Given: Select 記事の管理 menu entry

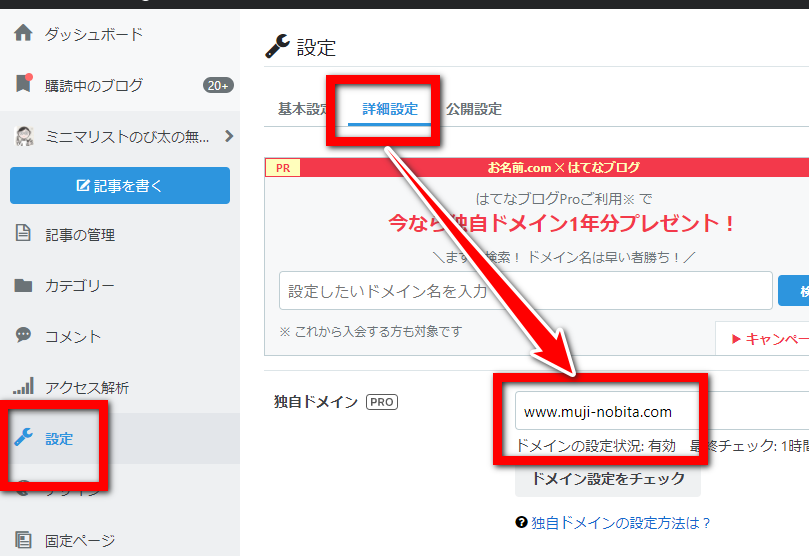Looking at the screenshot, I should click(x=80, y=235).
